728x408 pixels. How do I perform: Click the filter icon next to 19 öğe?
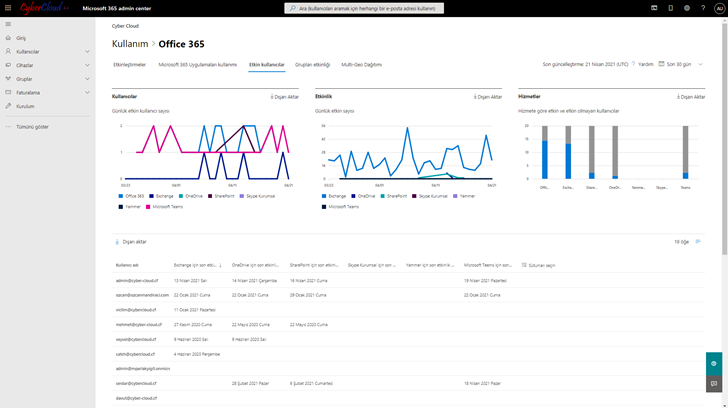tap(698, 241)
